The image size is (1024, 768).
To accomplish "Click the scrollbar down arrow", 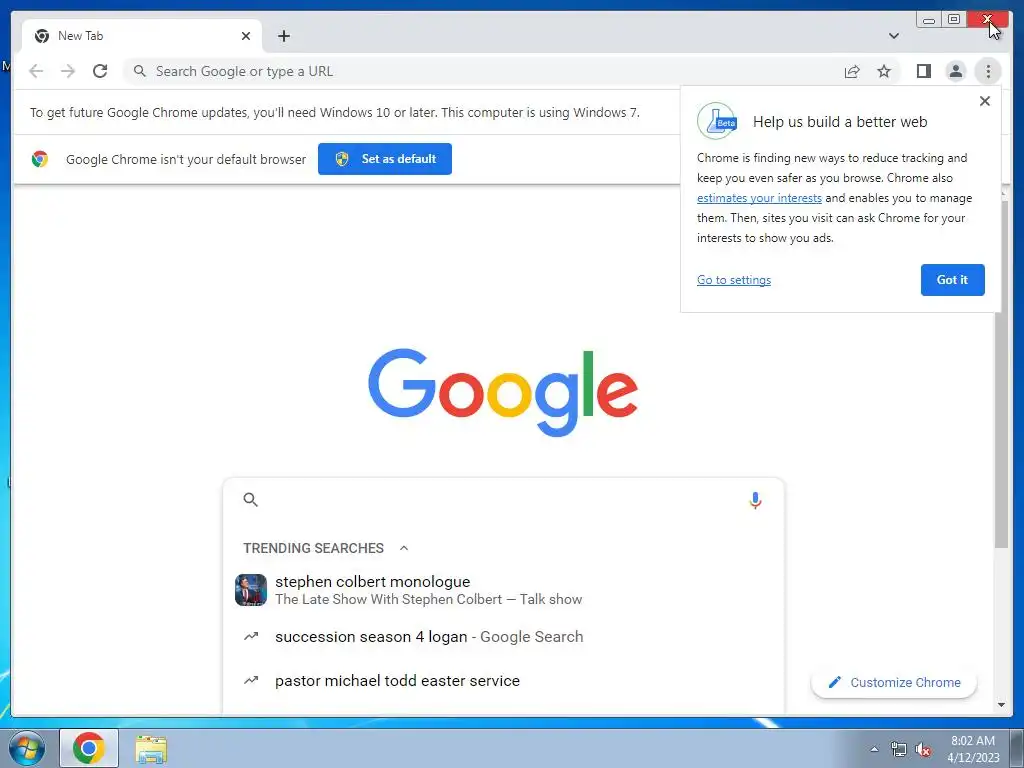I will 1001,705.
